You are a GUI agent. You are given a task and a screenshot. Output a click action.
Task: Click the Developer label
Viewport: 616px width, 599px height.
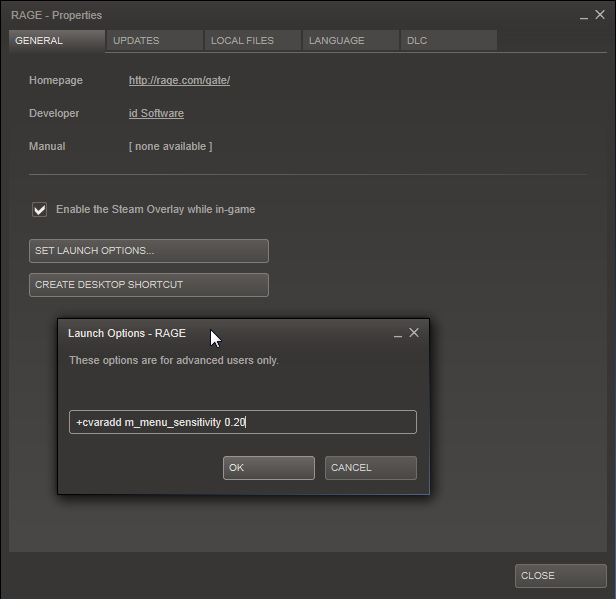point(54,114)
